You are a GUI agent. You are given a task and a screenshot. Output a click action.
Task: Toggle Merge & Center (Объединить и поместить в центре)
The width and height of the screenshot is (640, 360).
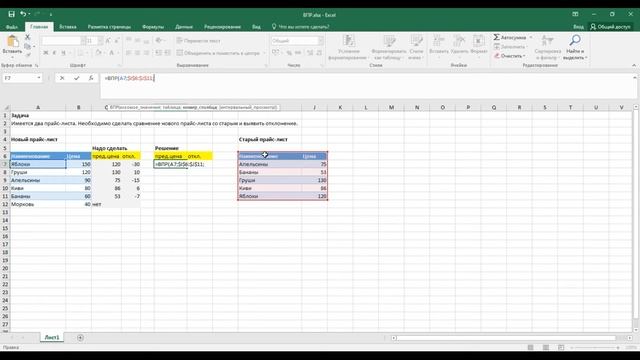point(218,53)
